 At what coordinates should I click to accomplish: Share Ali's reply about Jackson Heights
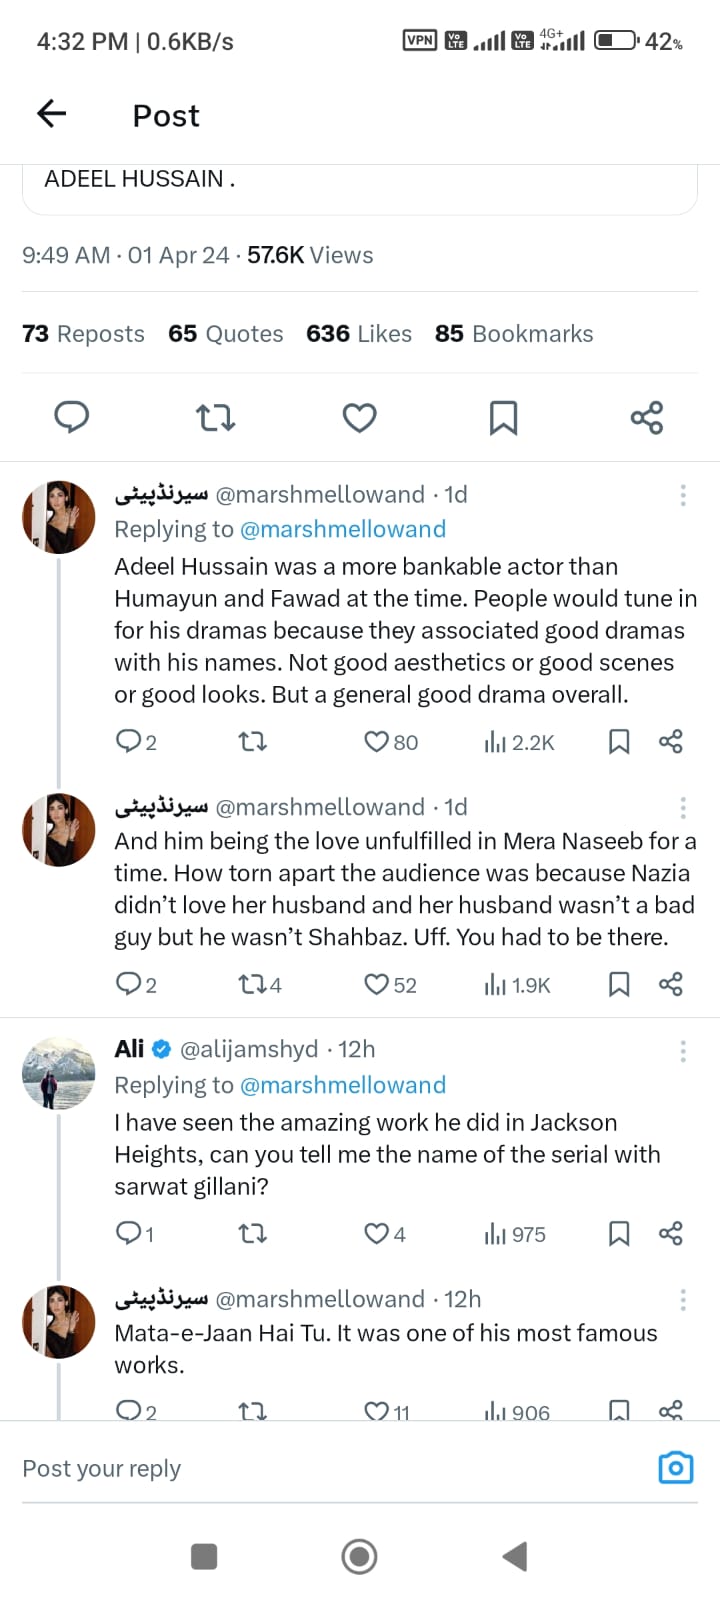pyautogui.click(x=671, y=1233)
